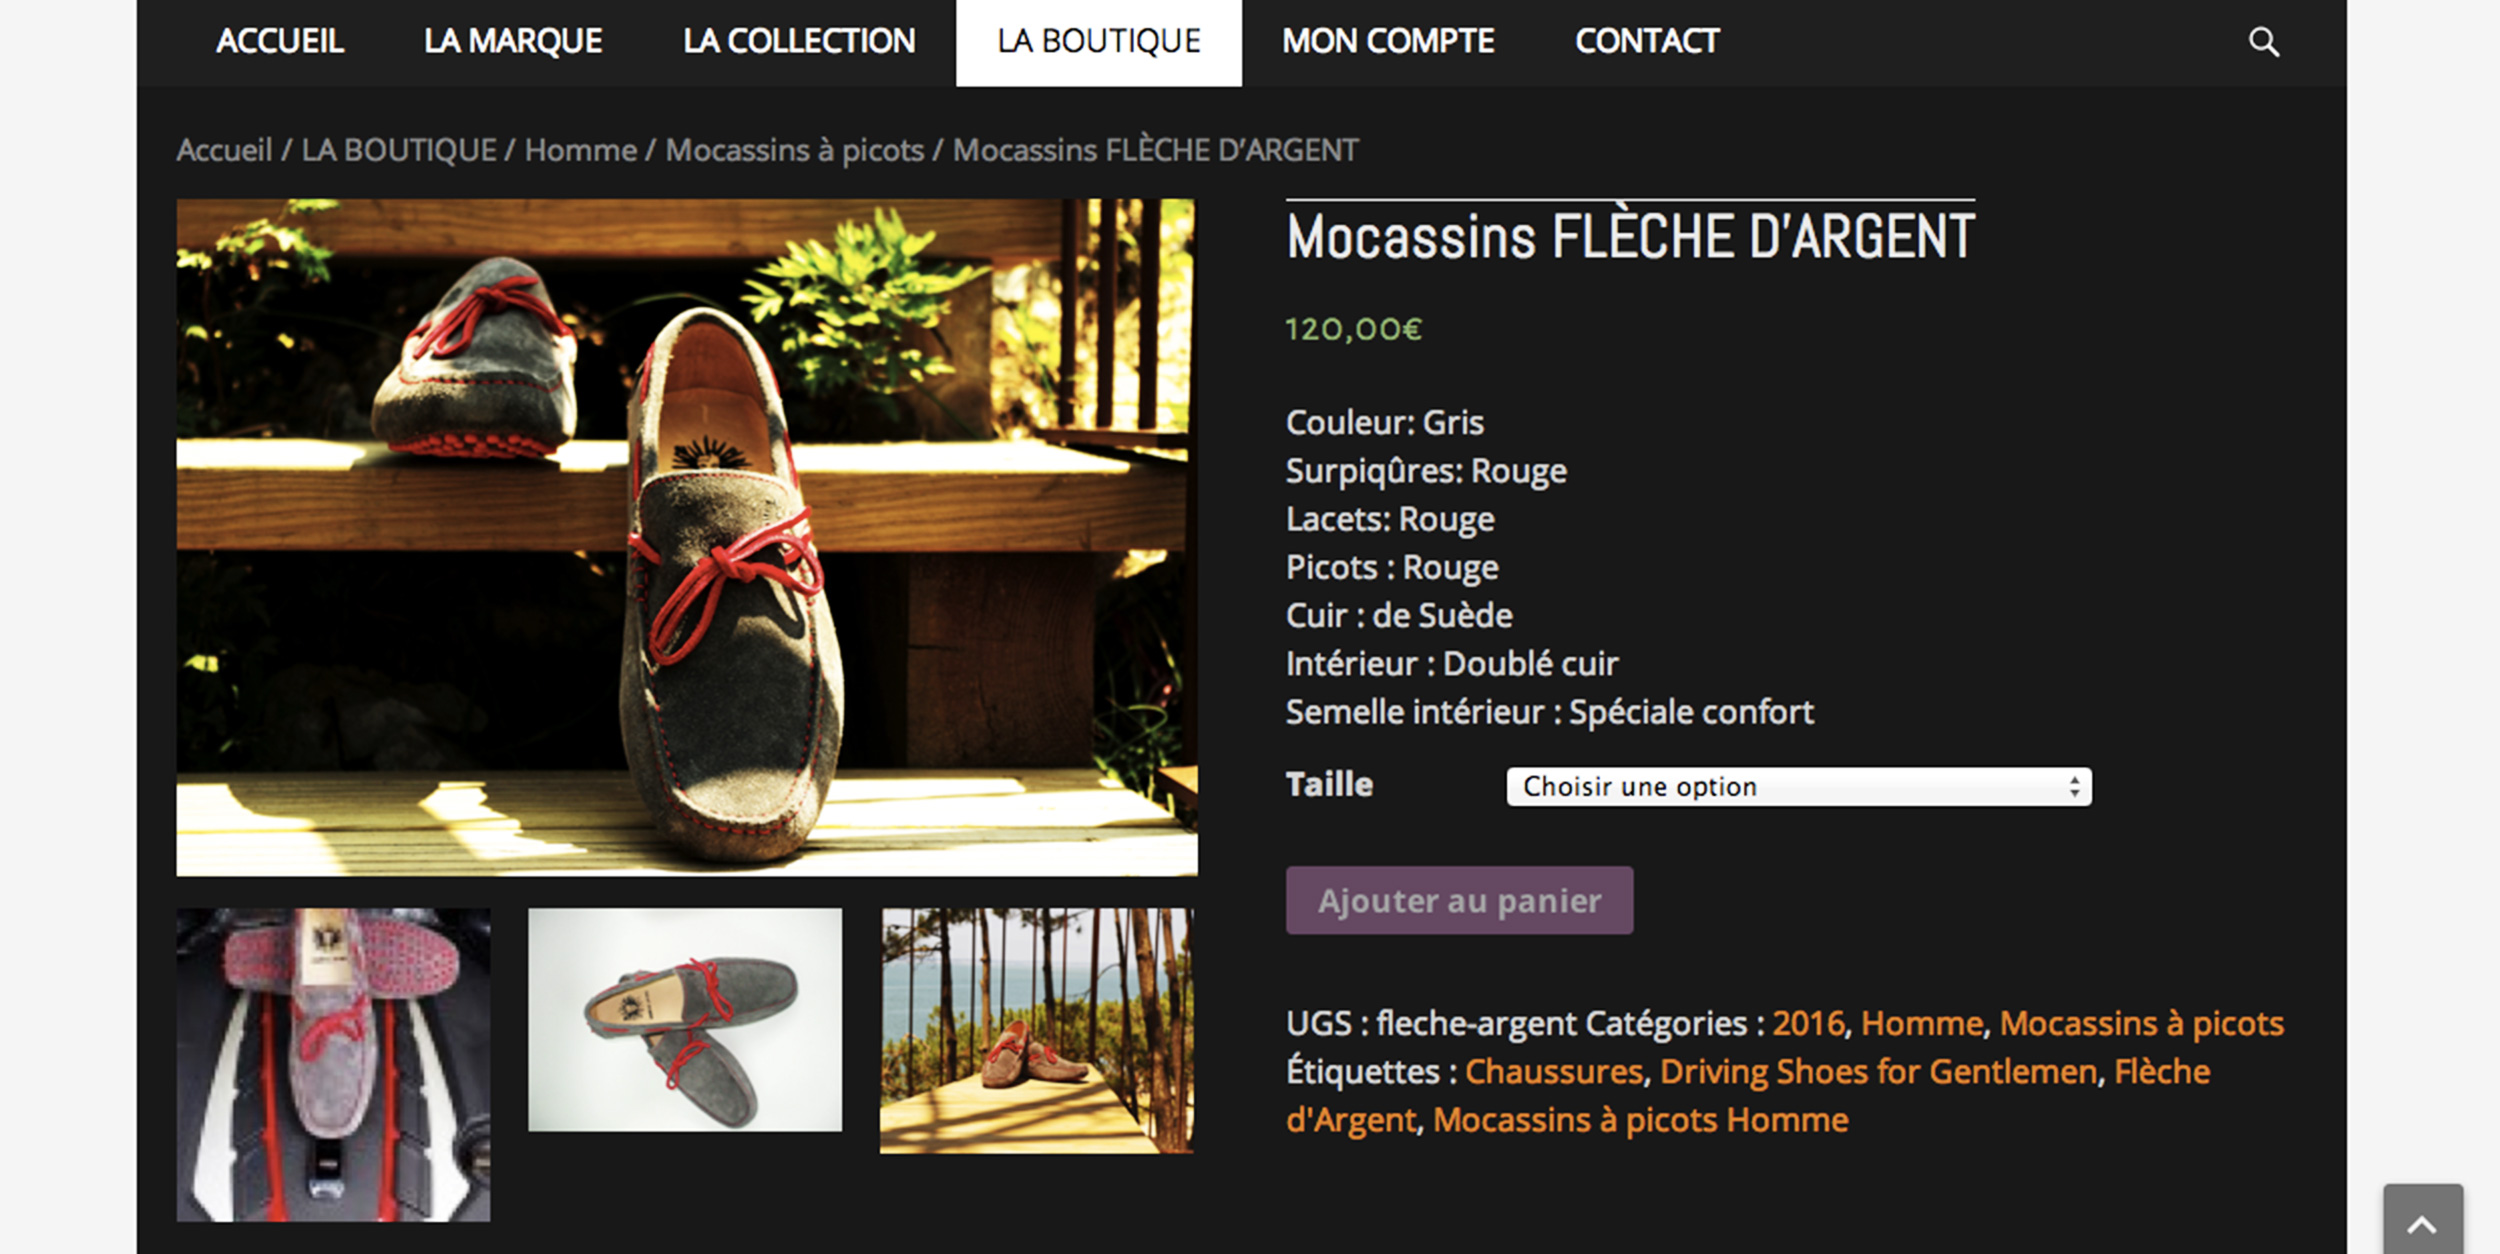The height and width of the screenshot is (1254, 2500).
Task: Enlarge the main moccasin product photo
Action: click(x=687, y=537)
